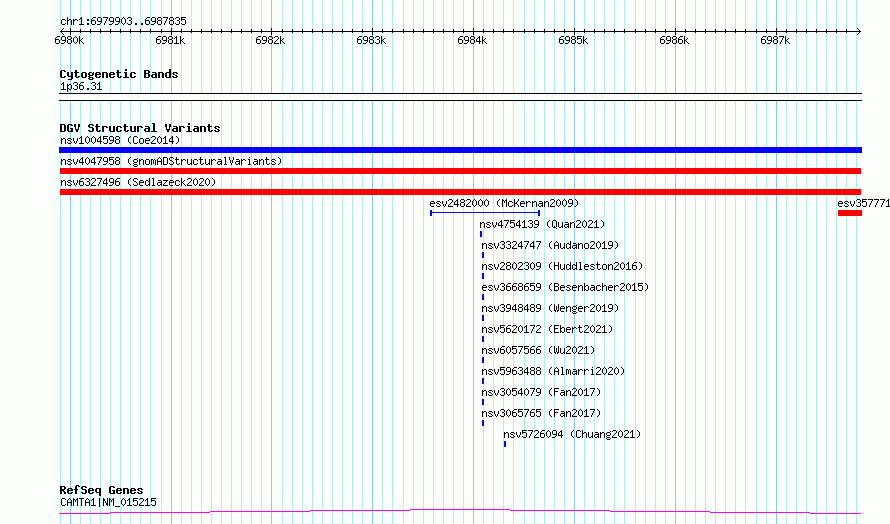Open the esv3668659 (Besenbacher2015) variant
The image size is (890, 524).
pyautogui.click(x=565, y=287)
